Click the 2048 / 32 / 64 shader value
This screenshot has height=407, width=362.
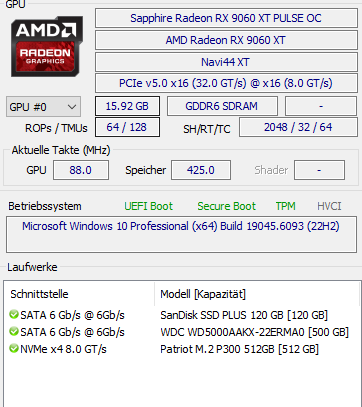pos(298,127)
